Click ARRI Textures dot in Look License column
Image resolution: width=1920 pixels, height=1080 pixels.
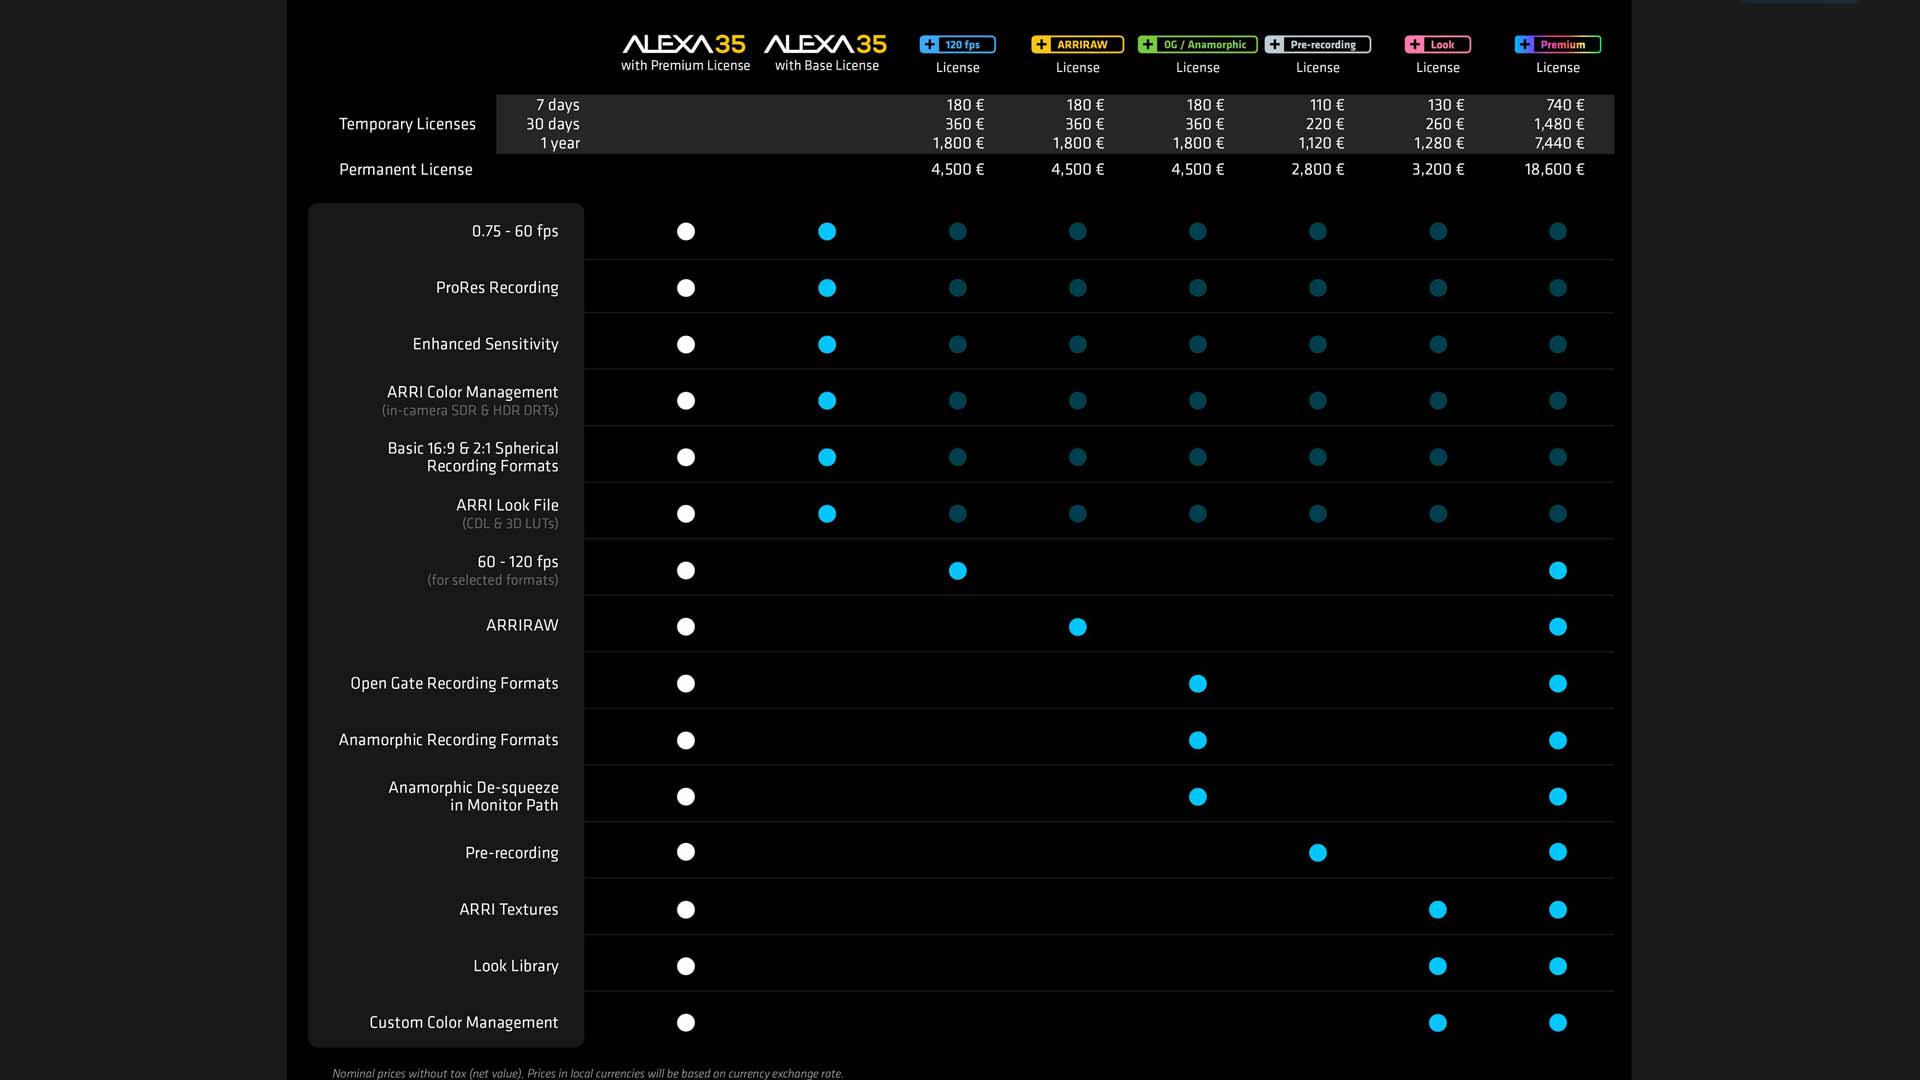[1437, 910]
